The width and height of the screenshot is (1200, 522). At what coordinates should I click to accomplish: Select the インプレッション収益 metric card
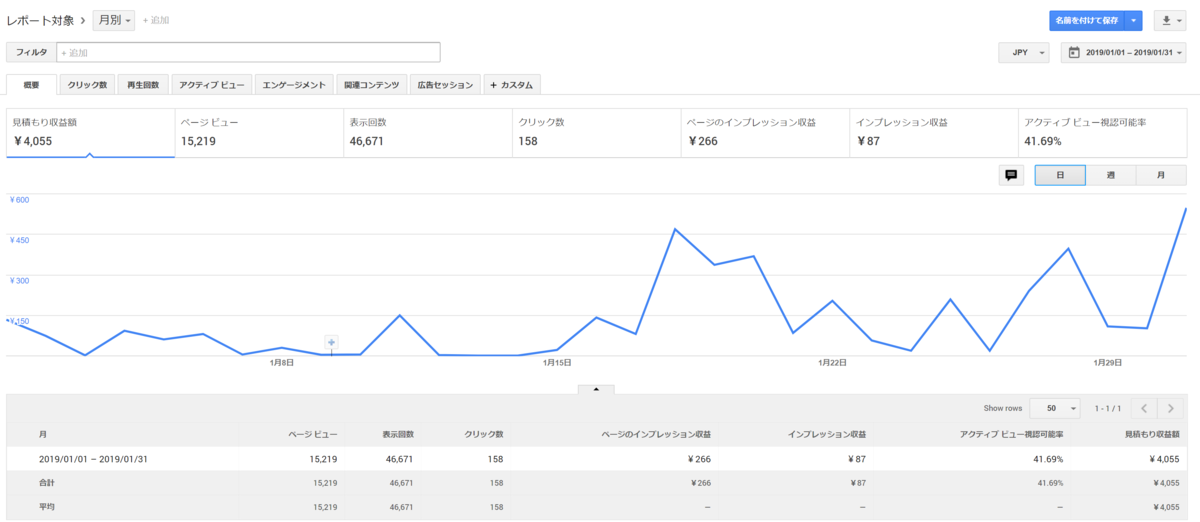934,132
